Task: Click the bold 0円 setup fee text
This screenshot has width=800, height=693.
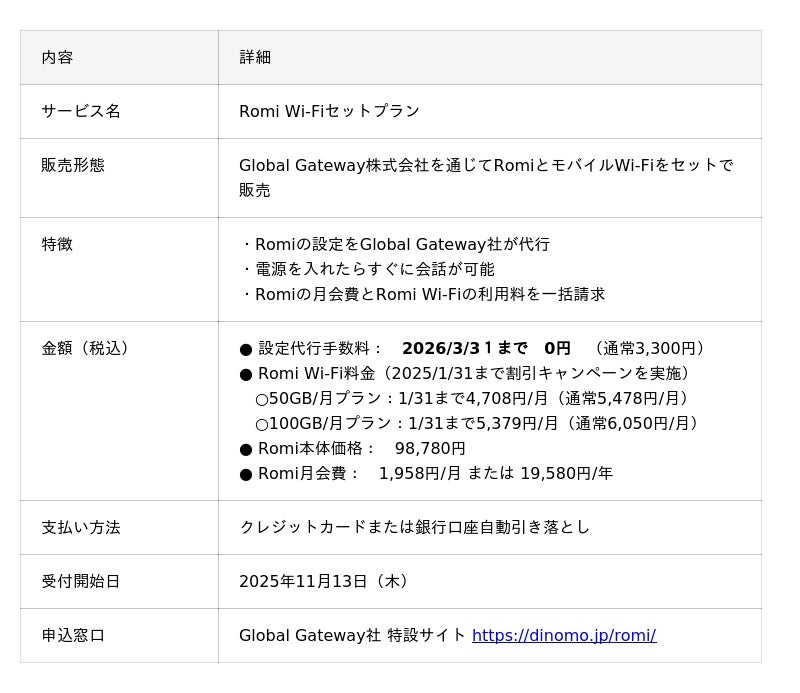Action: click(x=557, y=348)
